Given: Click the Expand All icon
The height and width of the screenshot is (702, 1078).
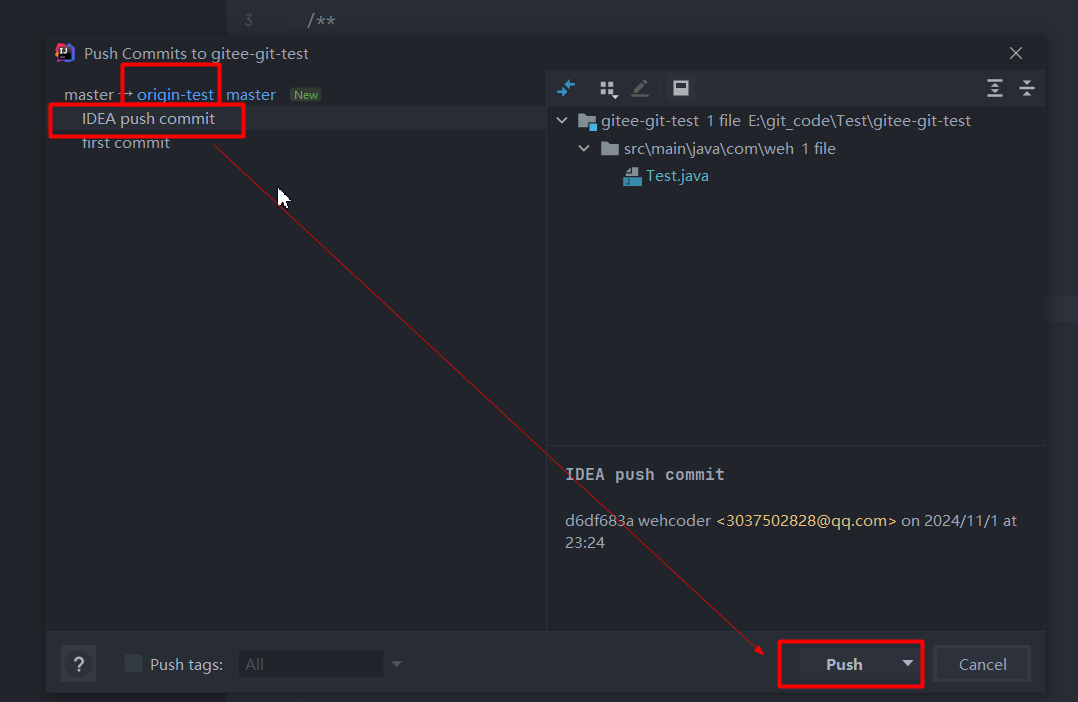Looking at the screenshot, I should (x=995, y=88).
